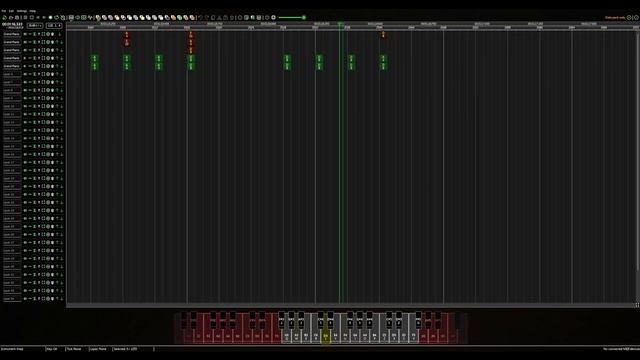This screenshot has height=360, width=640.
Task: Click the tempo field below the time display
Action: point(35,25)
